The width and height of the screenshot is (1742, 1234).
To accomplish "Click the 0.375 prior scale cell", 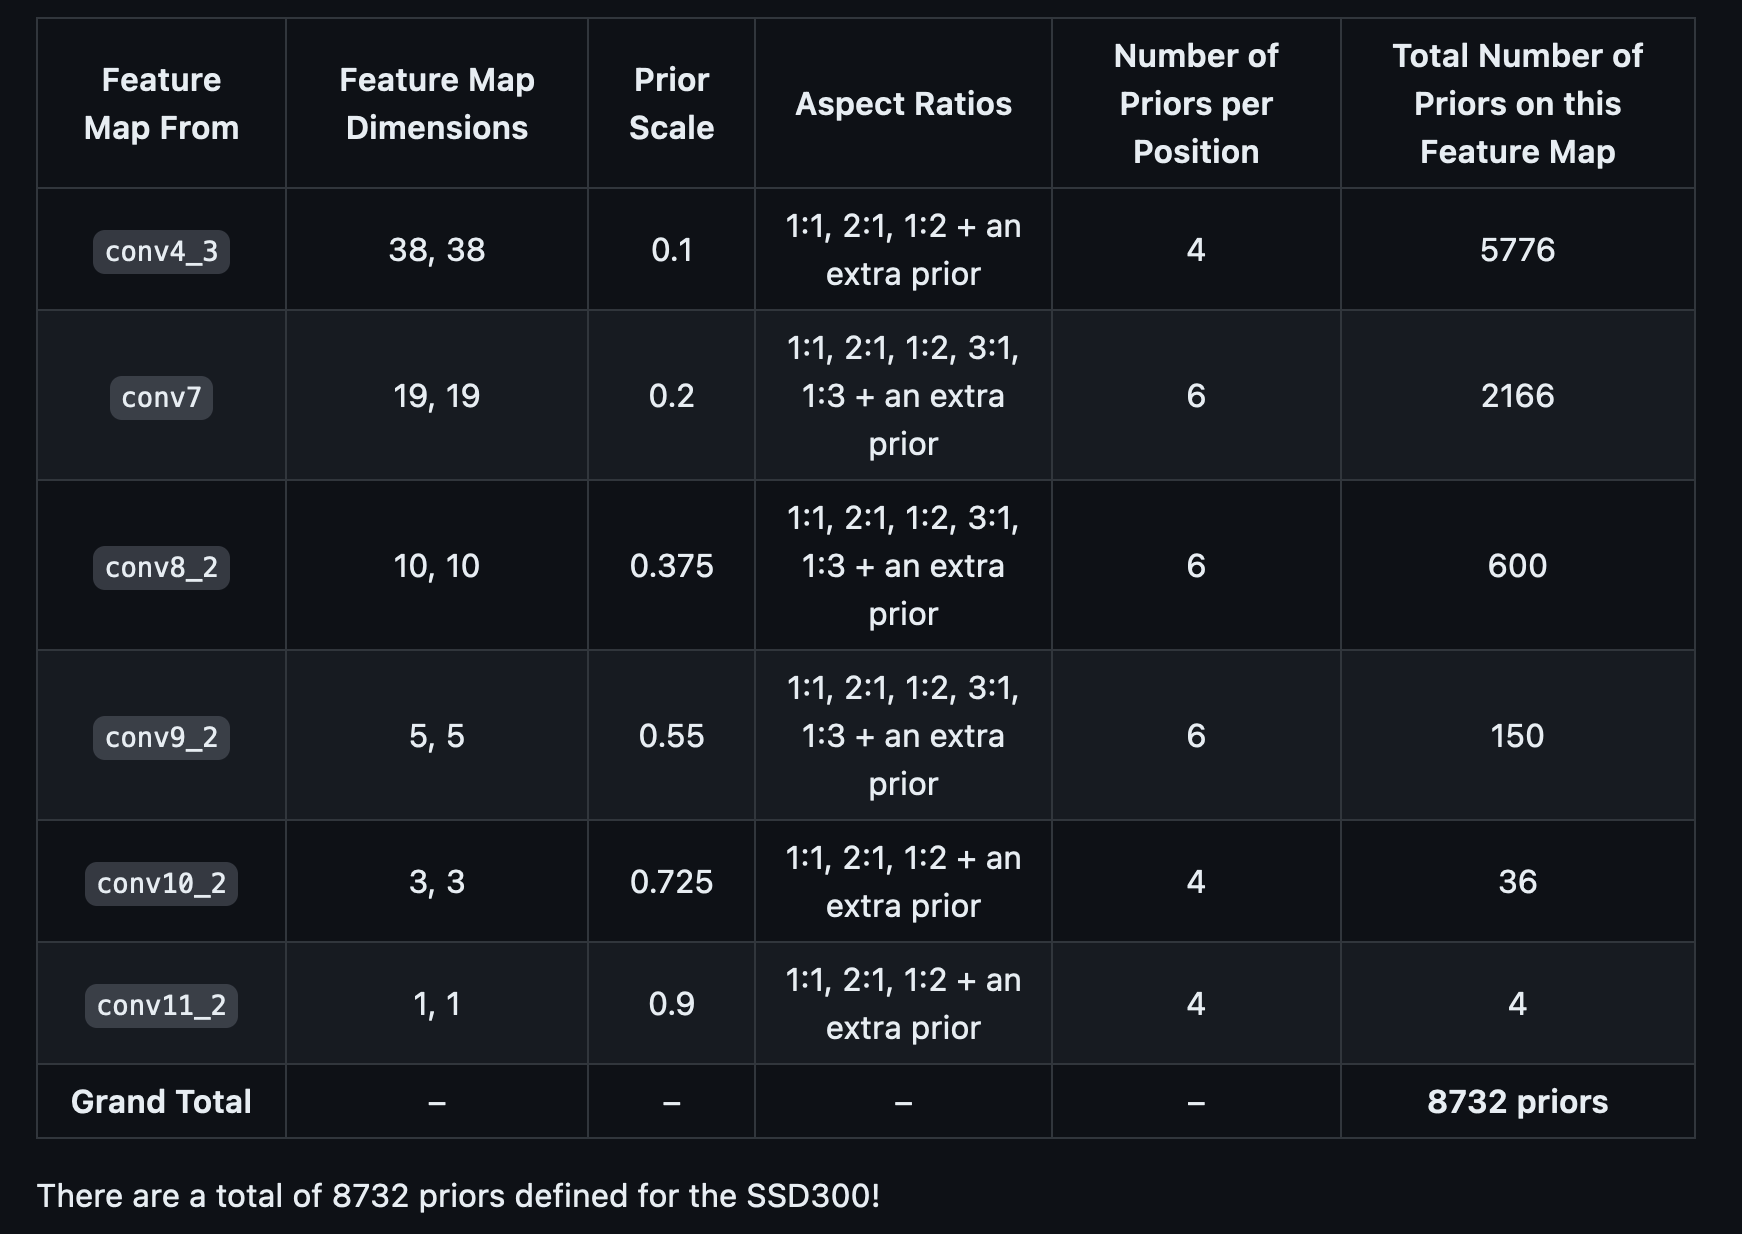I will [x=671, y=566].
